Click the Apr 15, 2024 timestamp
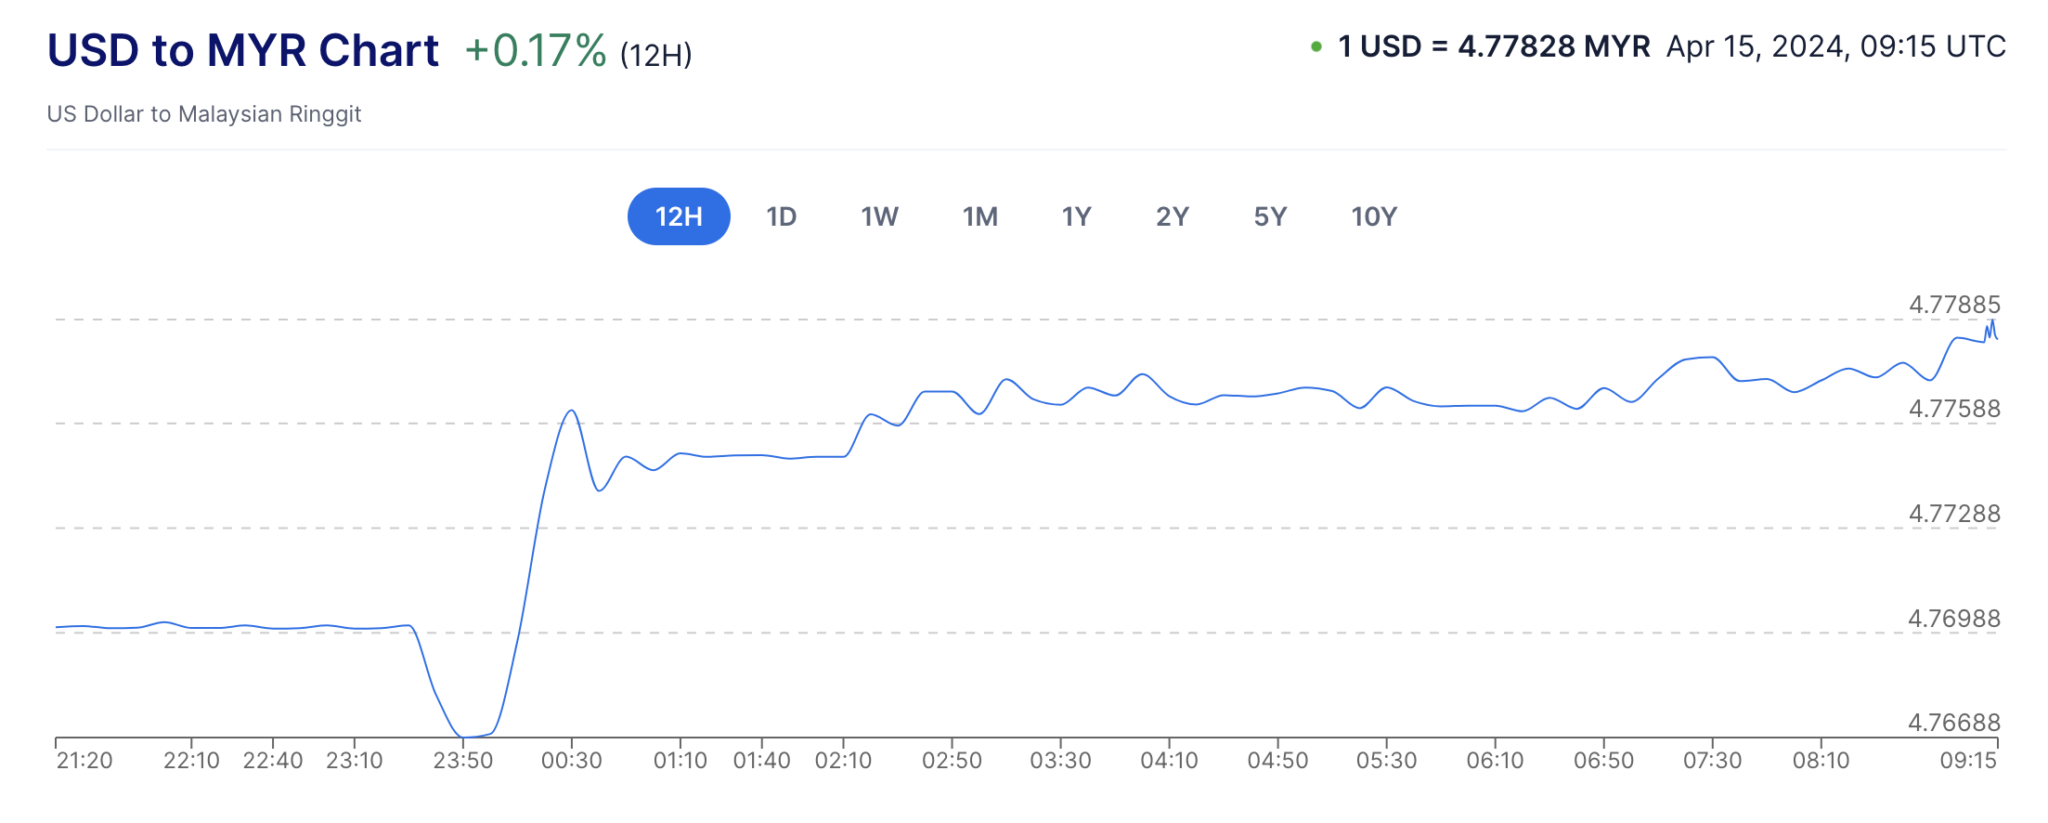Viewport: 2048px width, 823px height. point(1834,47)
